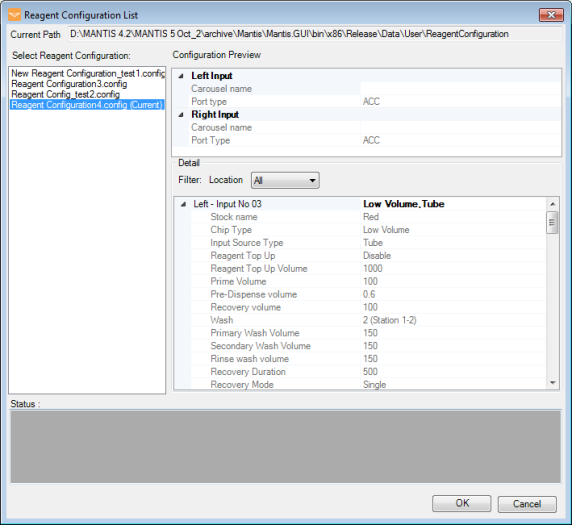This screenshot has height=525, width=572.
Task: Confirm with the OK button
Action: 461,503
